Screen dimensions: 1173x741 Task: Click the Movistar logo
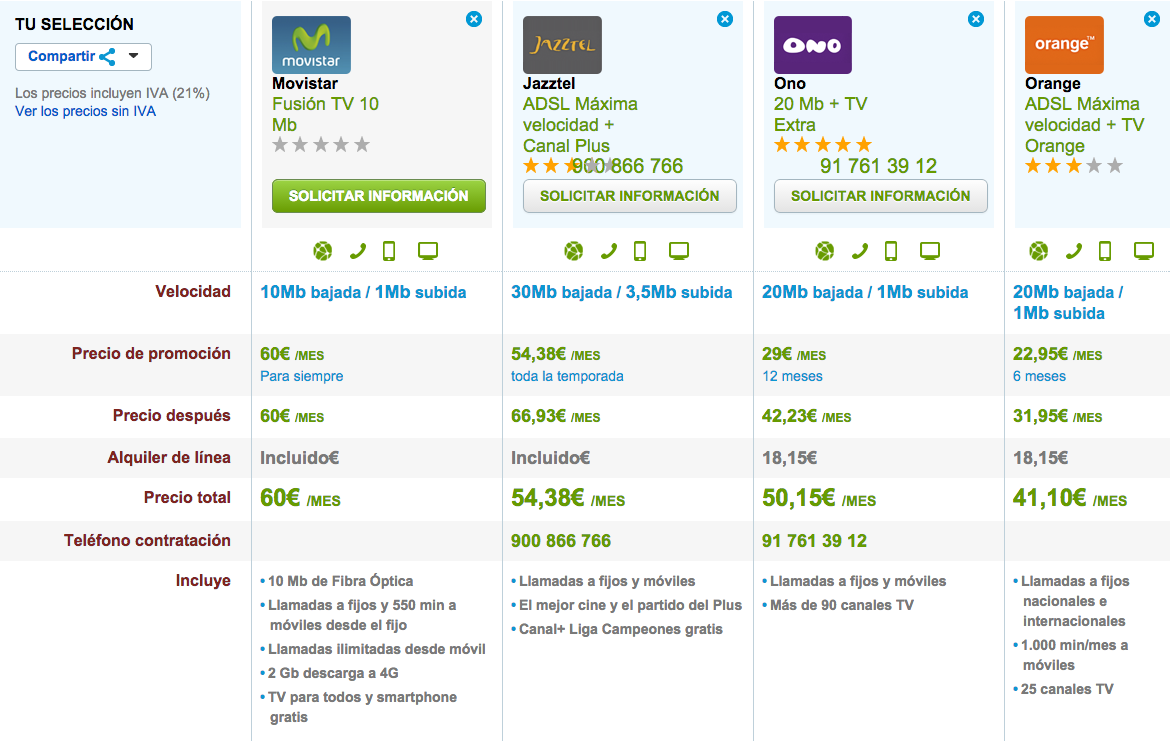click(x=310, y=44)
